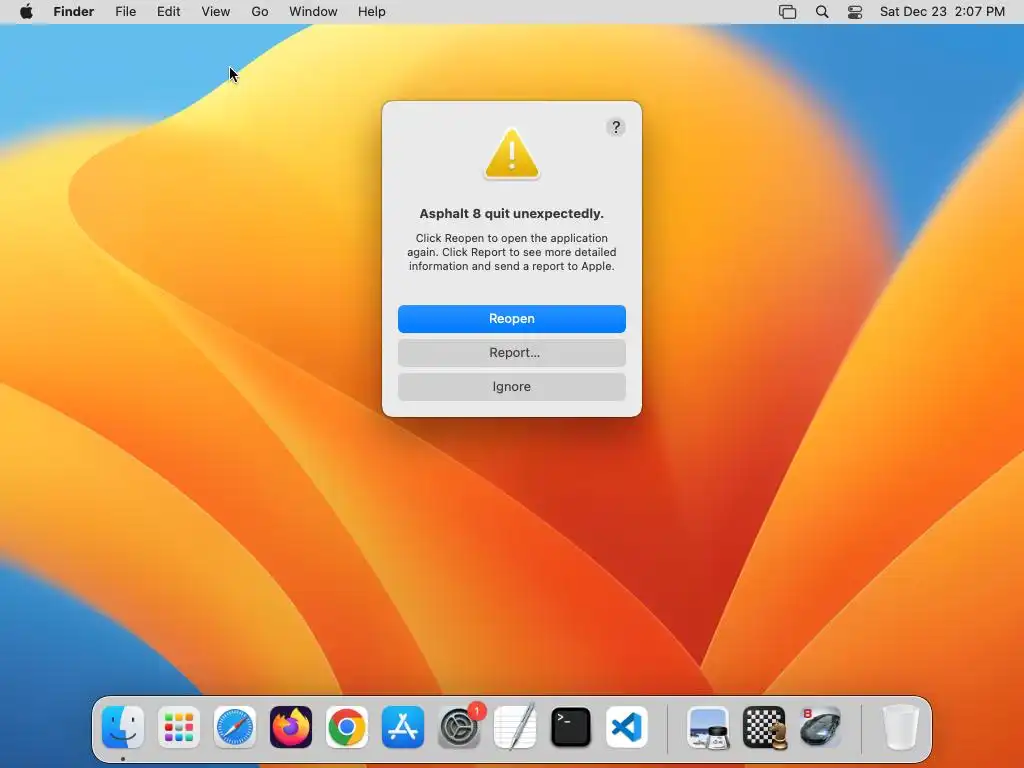The height and width of the screenshot is (768, 1024).
Task: Open System Settings with badge
Action: (x=459, y=727)
